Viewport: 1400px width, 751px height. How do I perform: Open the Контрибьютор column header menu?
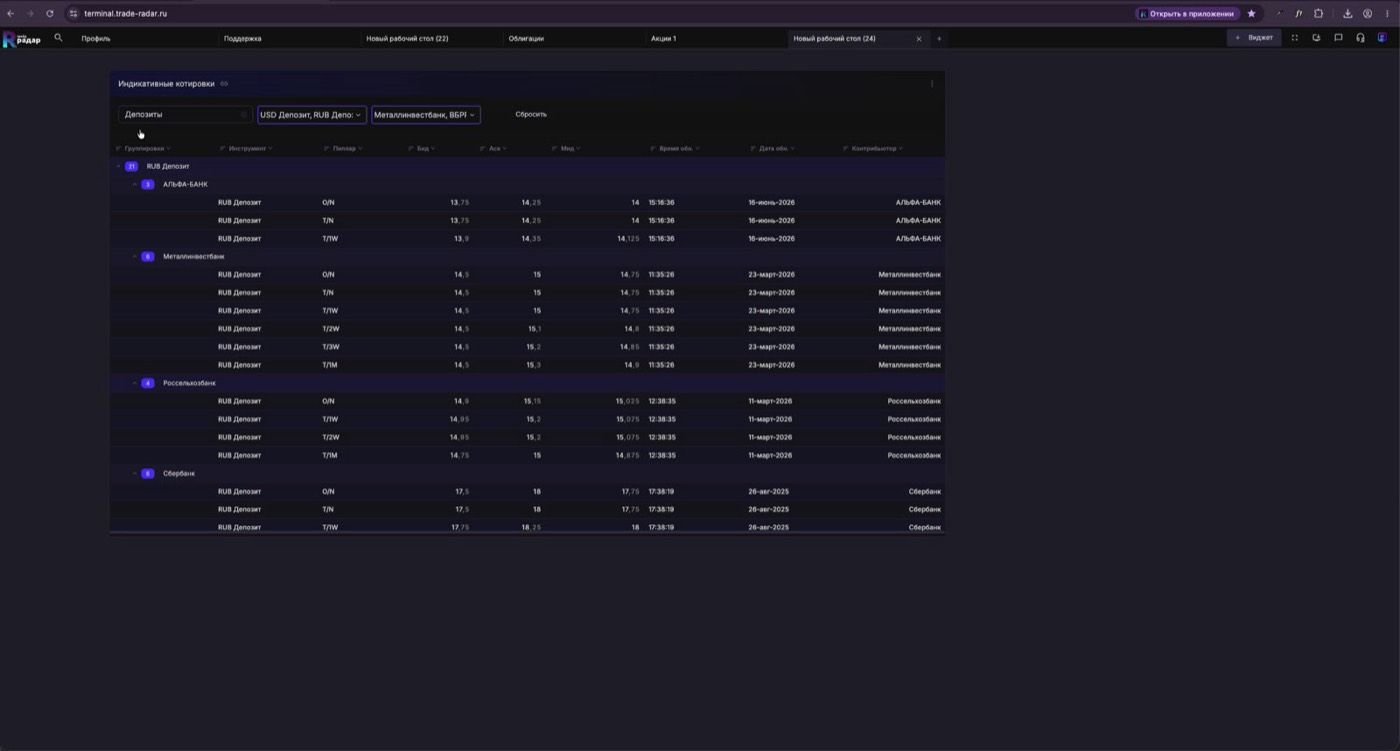pos(901,149)
